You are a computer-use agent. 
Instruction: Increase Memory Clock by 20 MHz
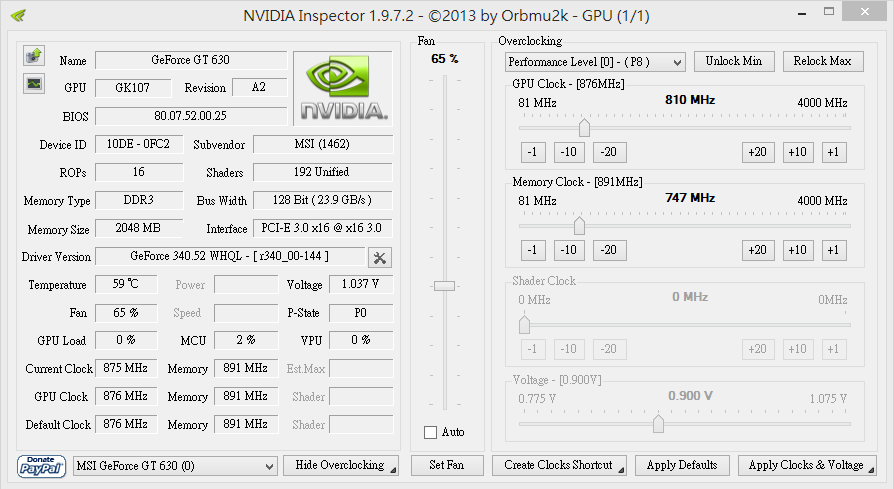point(758,250)
